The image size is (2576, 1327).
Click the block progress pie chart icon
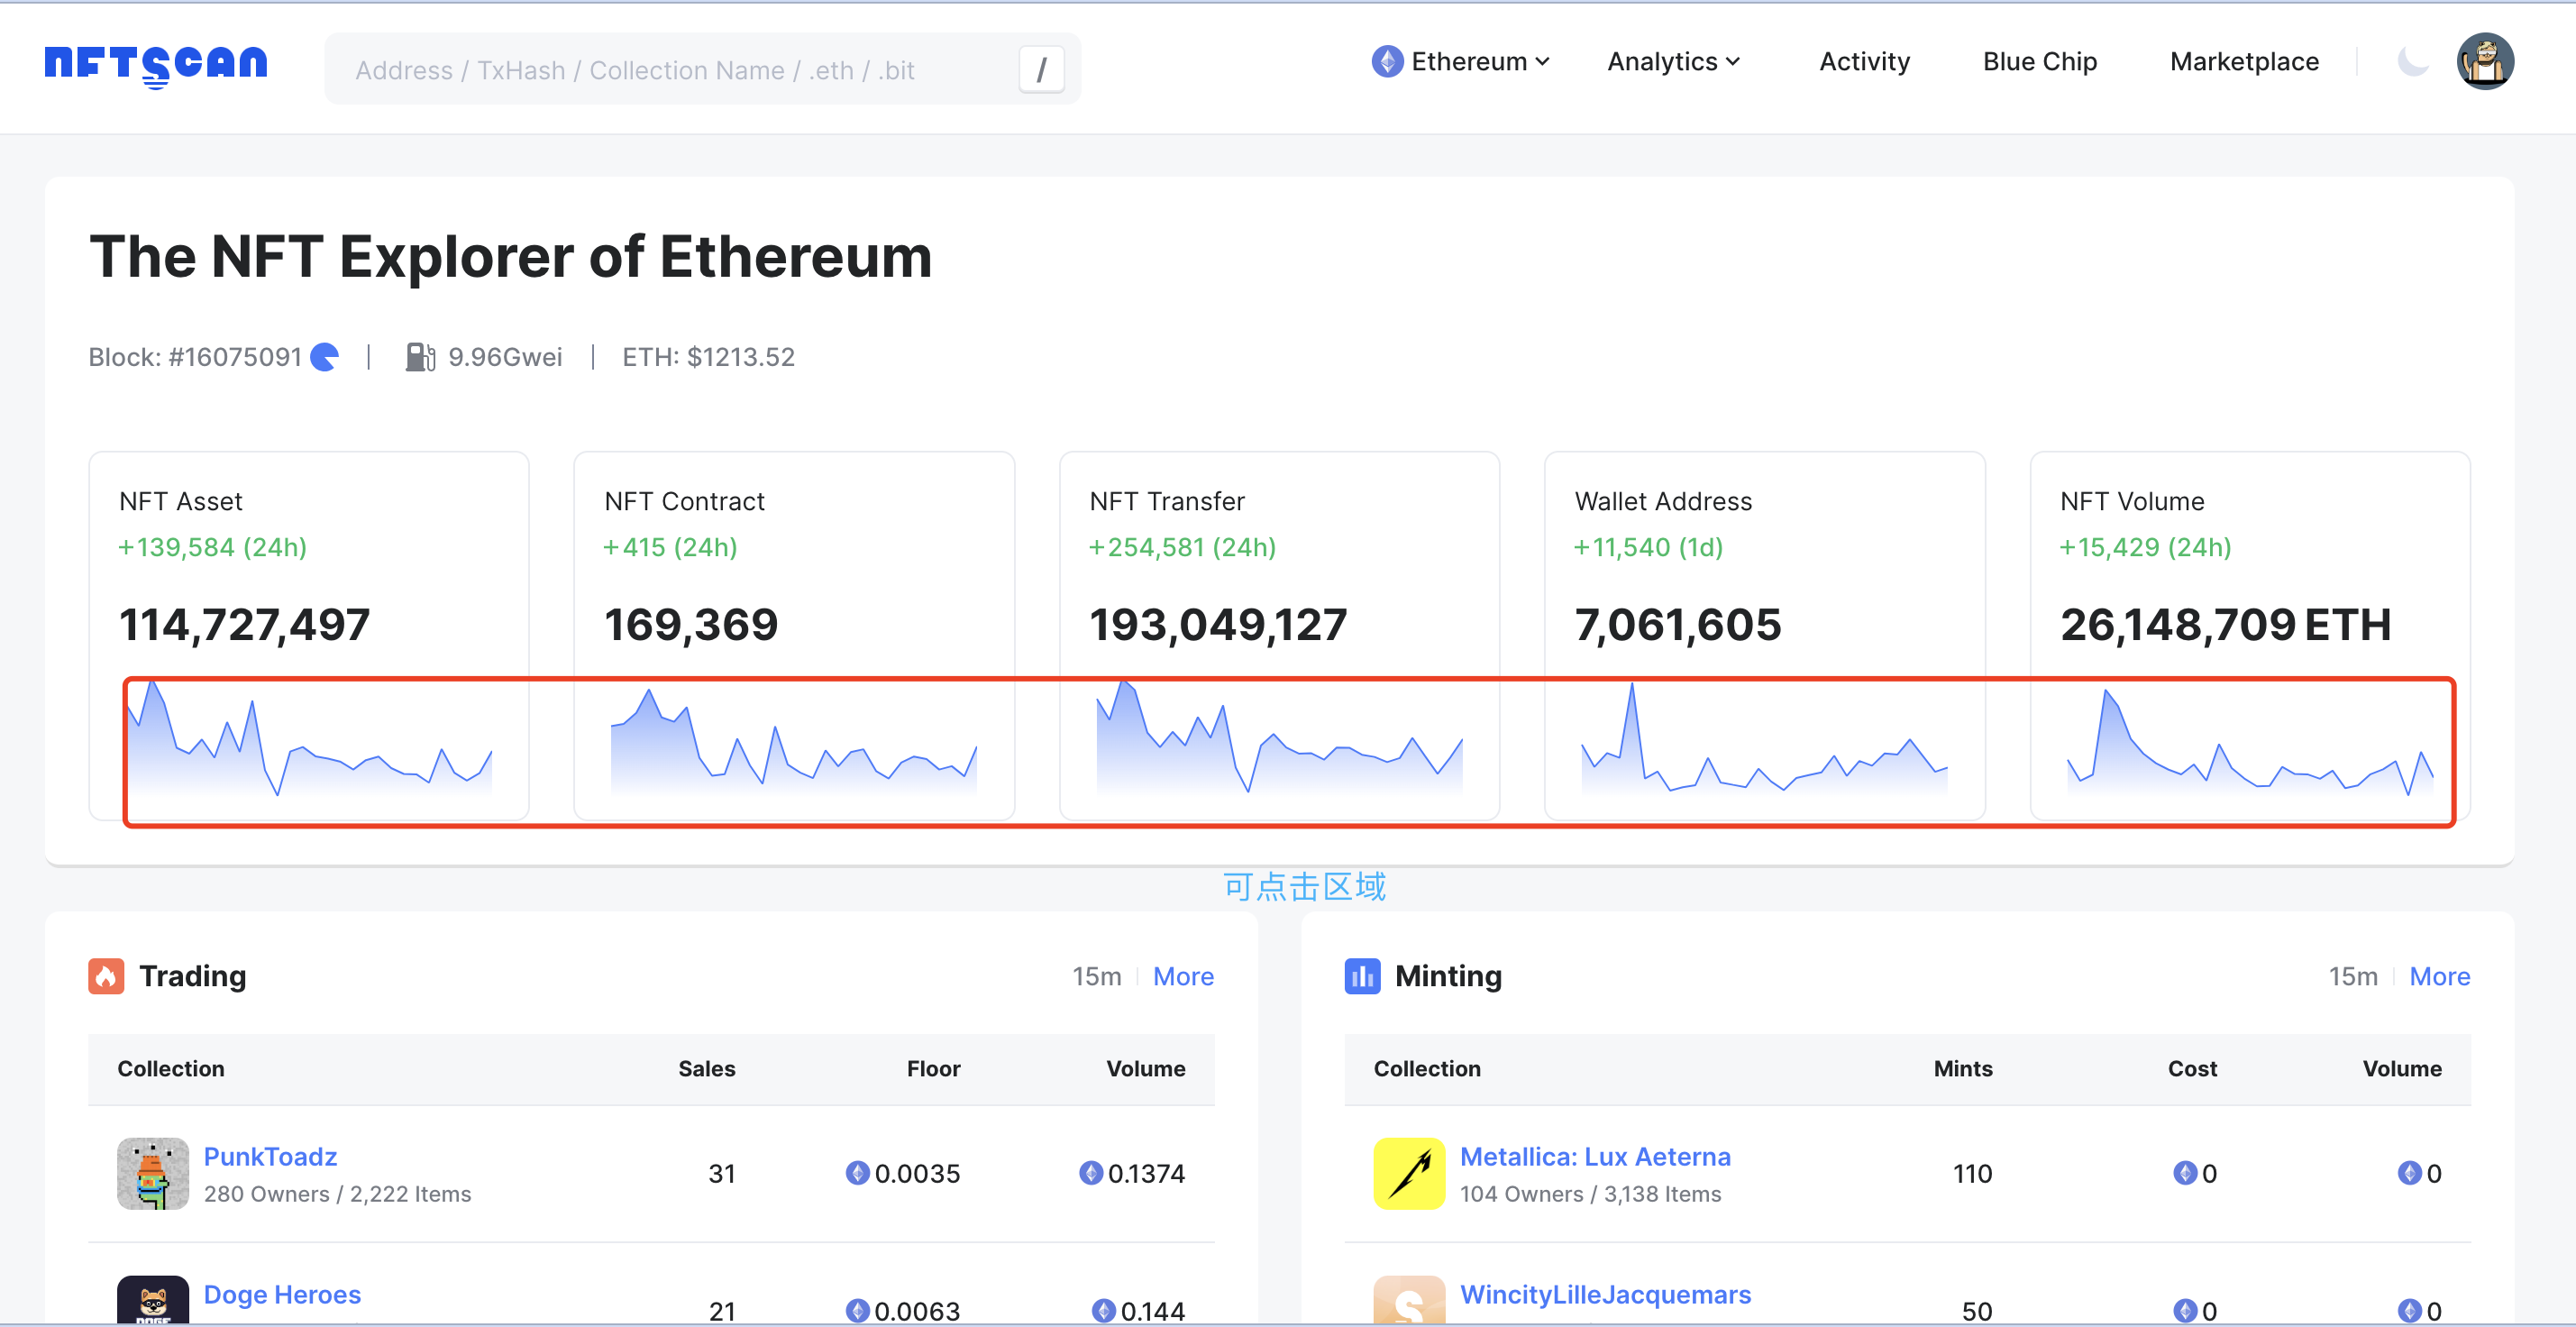(324, 357)
